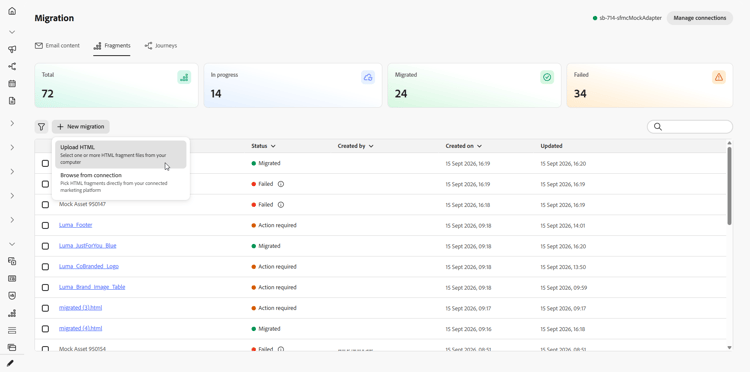This screenshot has width=750, height=372.
Task: Open the horizontal lines sidebar icon
Action: 12,330
